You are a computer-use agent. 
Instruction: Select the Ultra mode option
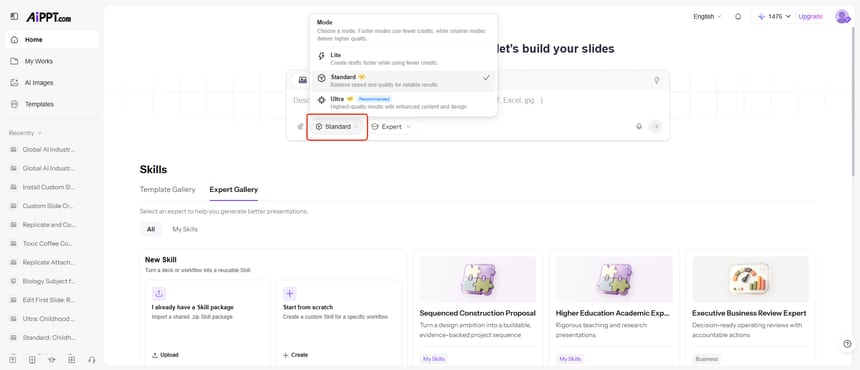403,103
